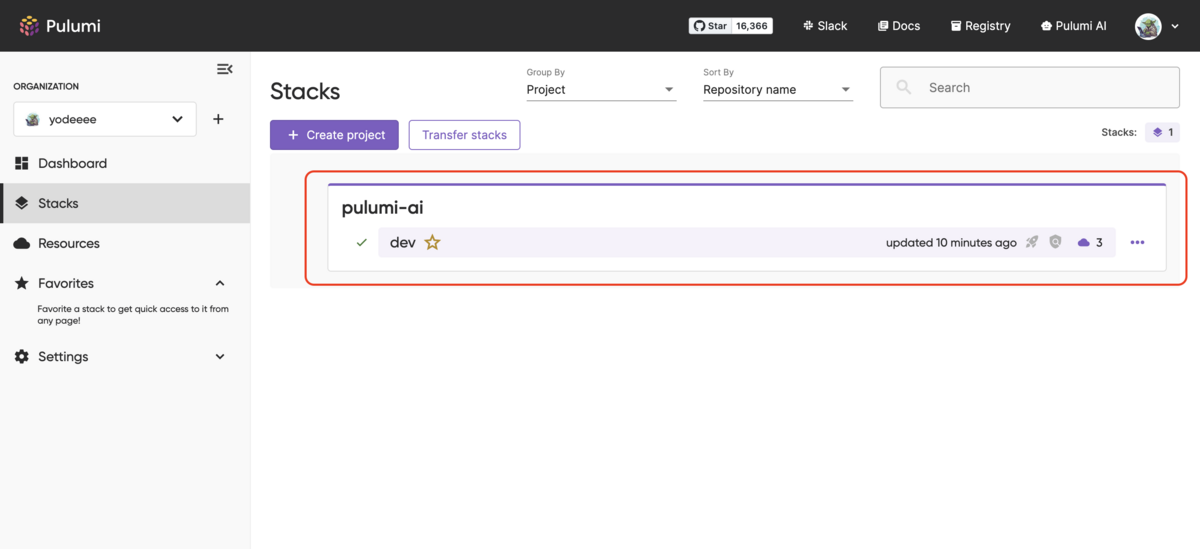Open the Registry link
Image resolution: width=1200 pixels, height=549 pixels.
point(980,26)
